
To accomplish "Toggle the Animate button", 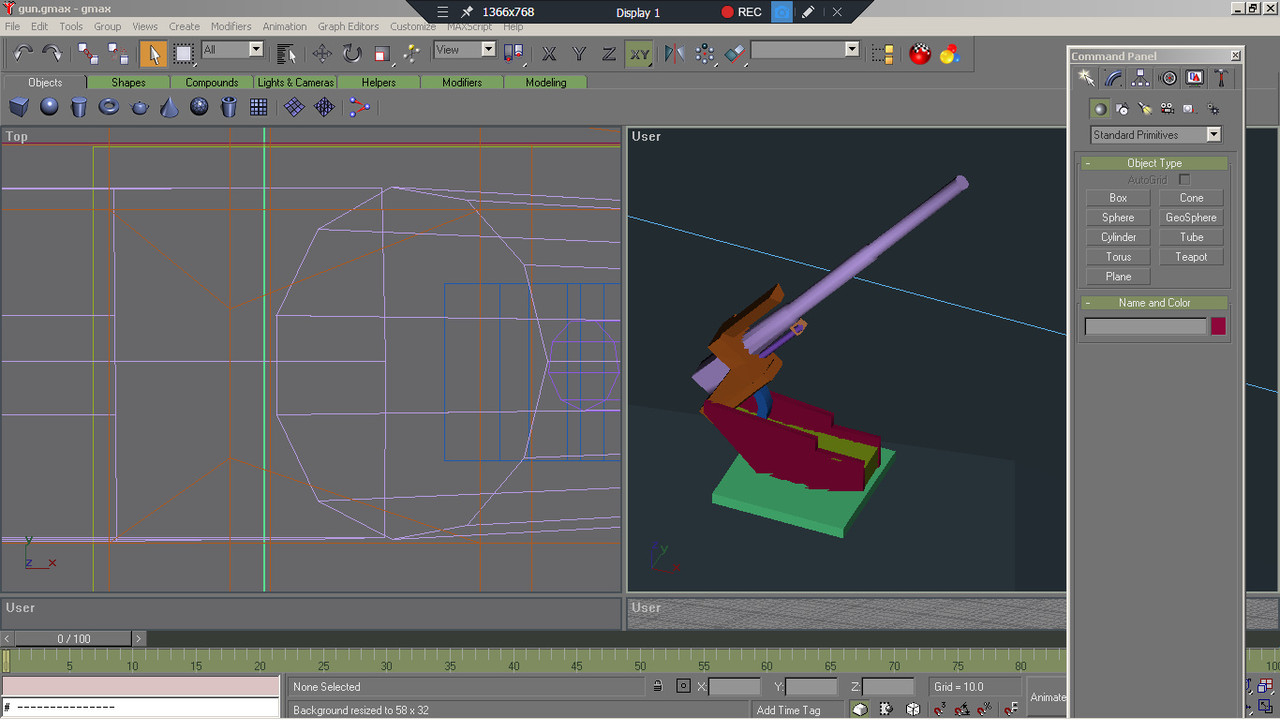I will (x=1047, y=697).
